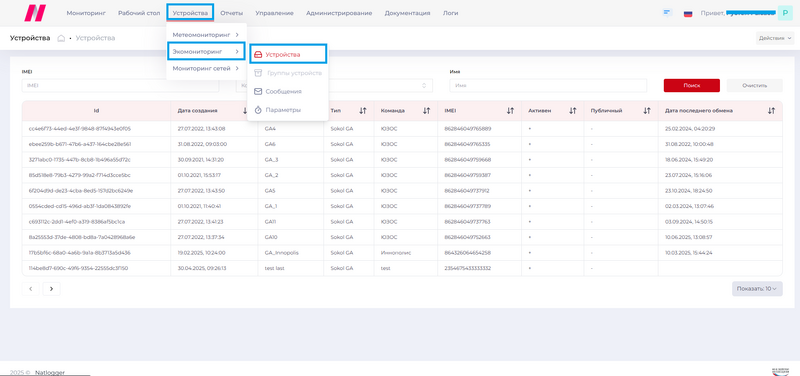The height and width of the screenshot is (376, 800).
Task: Open the Действия dropdown
Action: click(775, 38)
